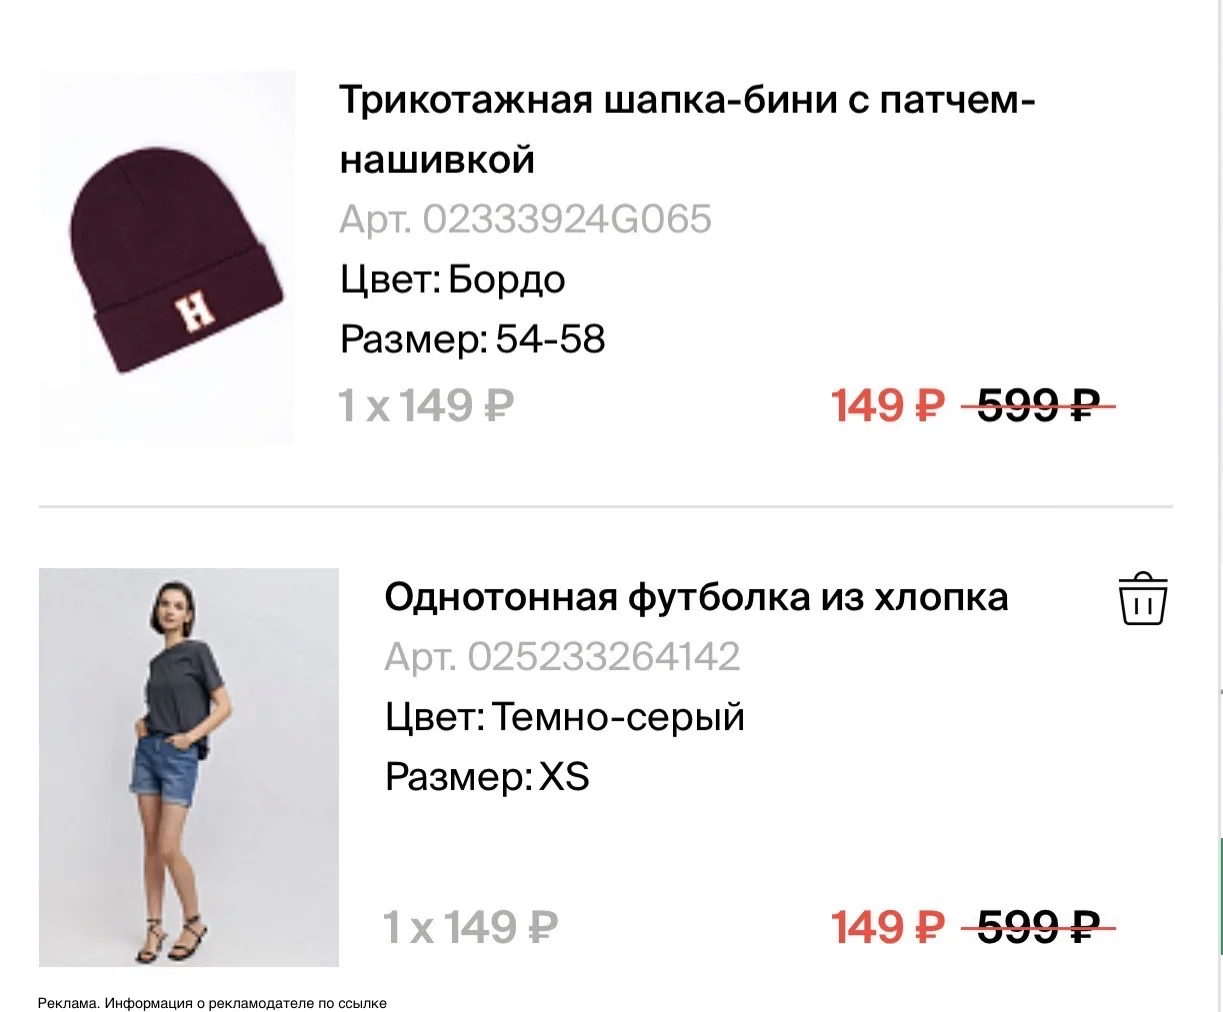The image size is (1223, 1012).
Task: Open the burgundy beanie product photo
Action: pyautogui.click(x=167, y=258)
